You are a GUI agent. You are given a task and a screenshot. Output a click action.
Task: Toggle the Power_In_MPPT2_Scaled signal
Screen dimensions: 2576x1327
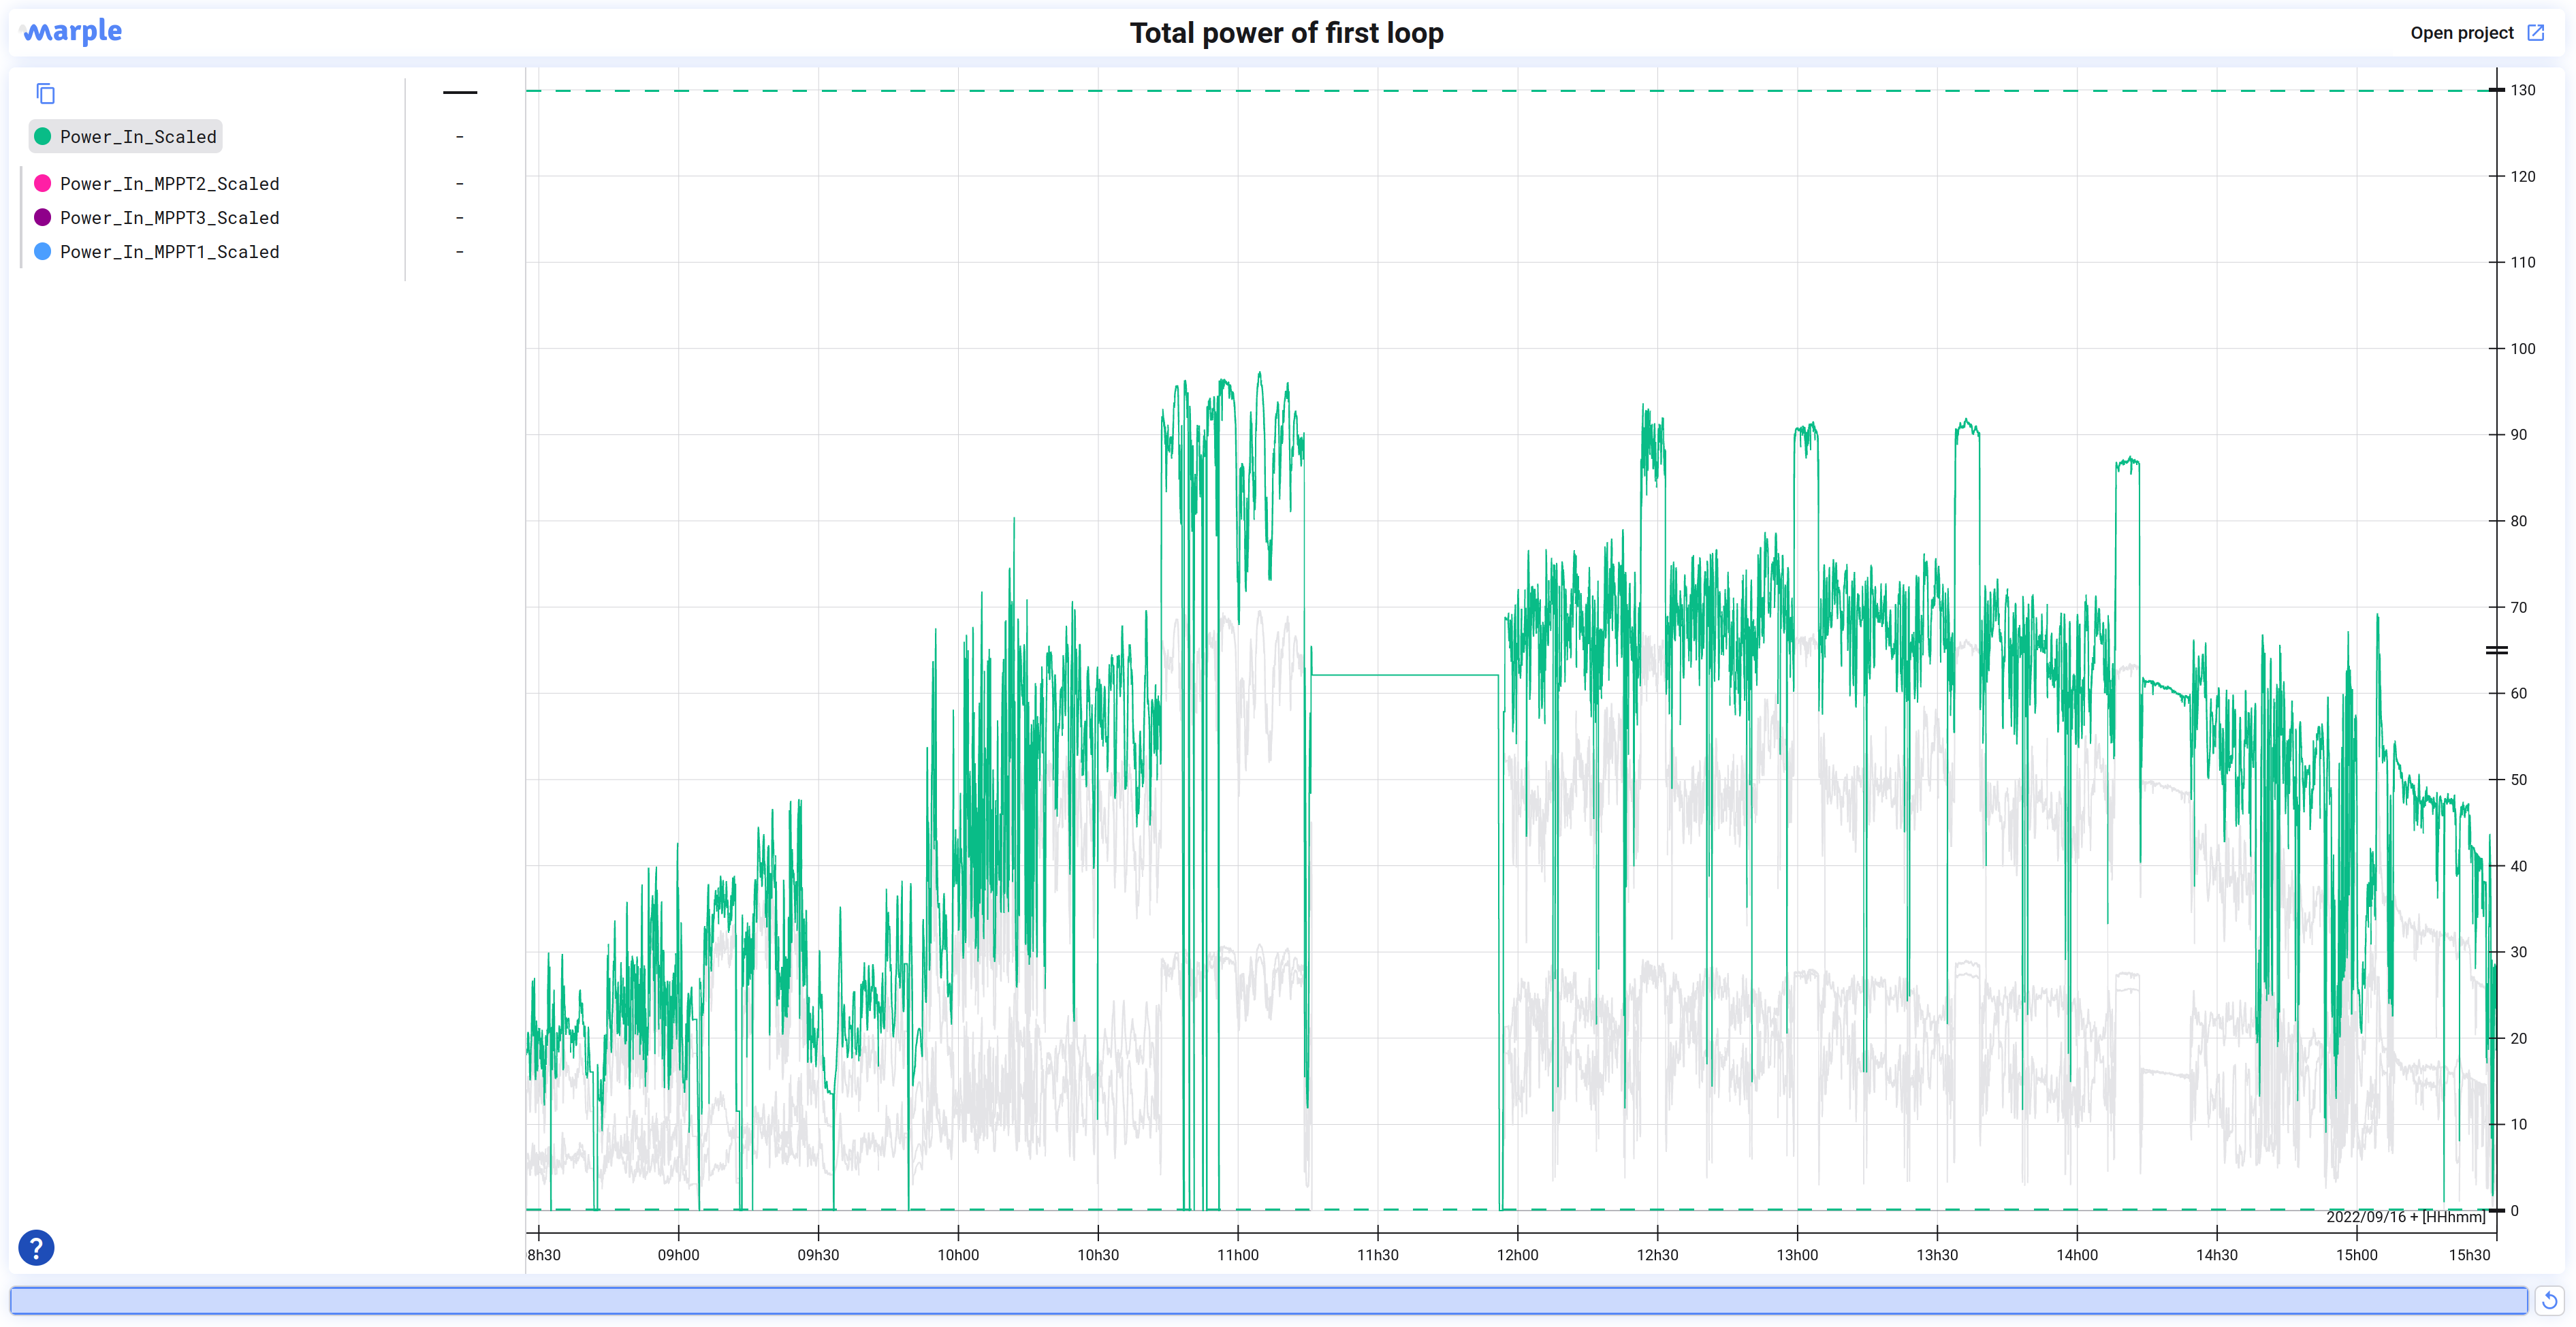coord(169,184)
